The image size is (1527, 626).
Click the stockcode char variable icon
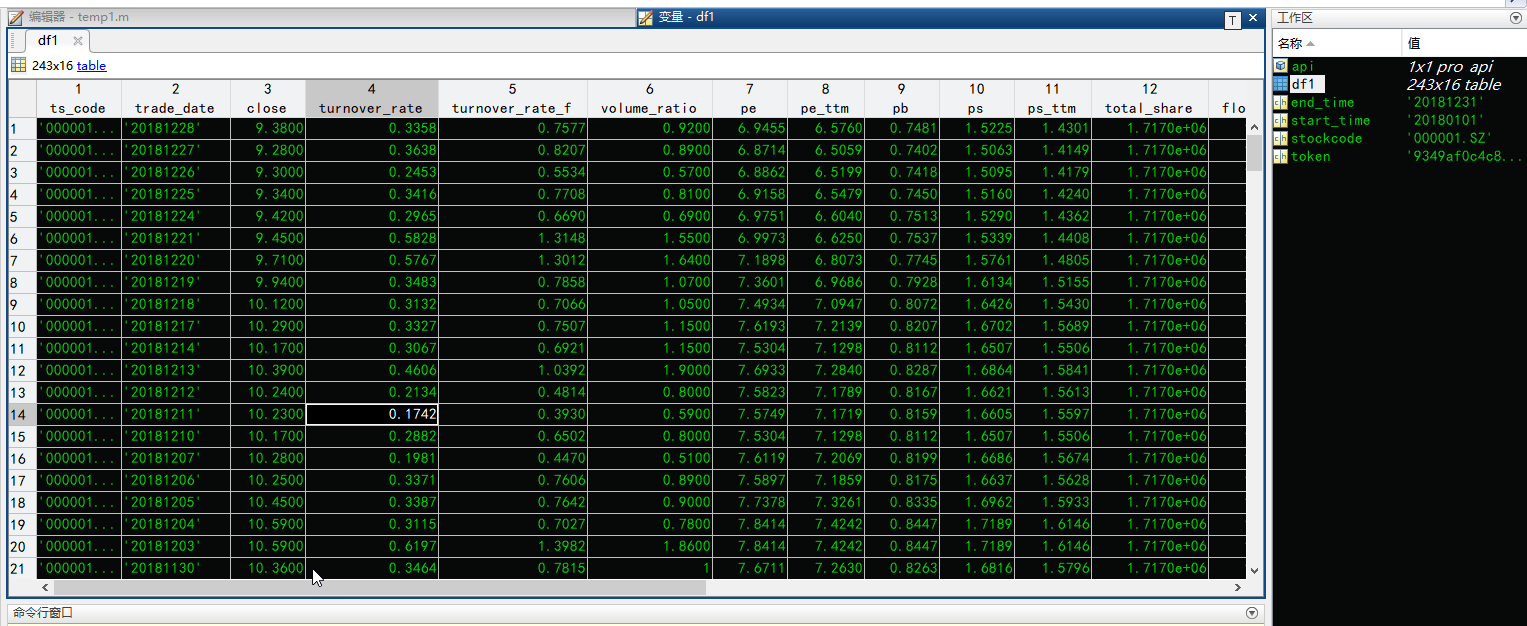(x=1280, y=138)
